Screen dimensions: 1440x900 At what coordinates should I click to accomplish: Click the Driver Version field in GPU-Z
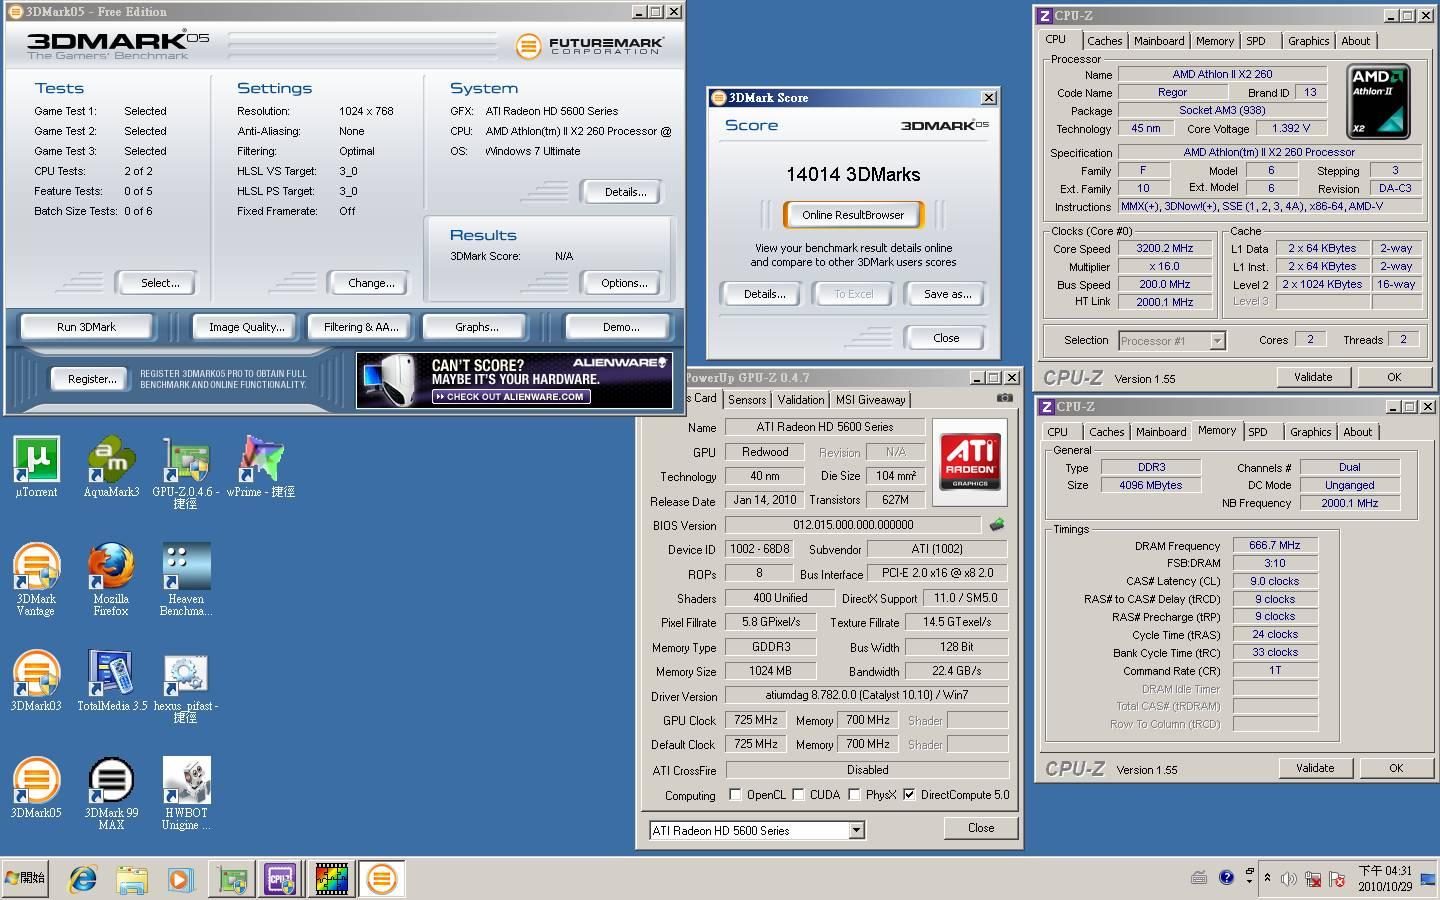(x=866, y=695)
